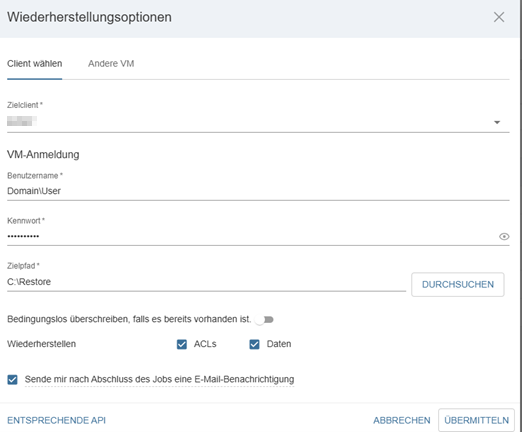
Task: Click the DURCHSUCHEN button
Action: pos(458,285)
